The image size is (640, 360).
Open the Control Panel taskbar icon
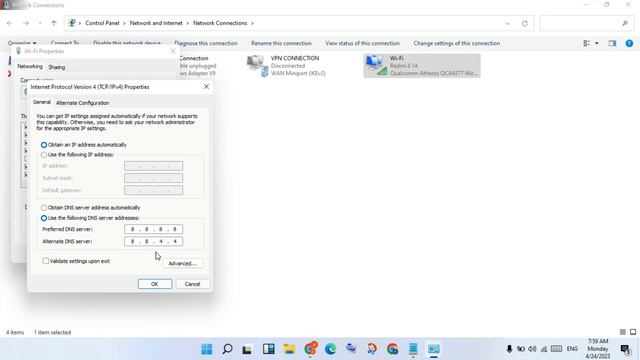433,349
